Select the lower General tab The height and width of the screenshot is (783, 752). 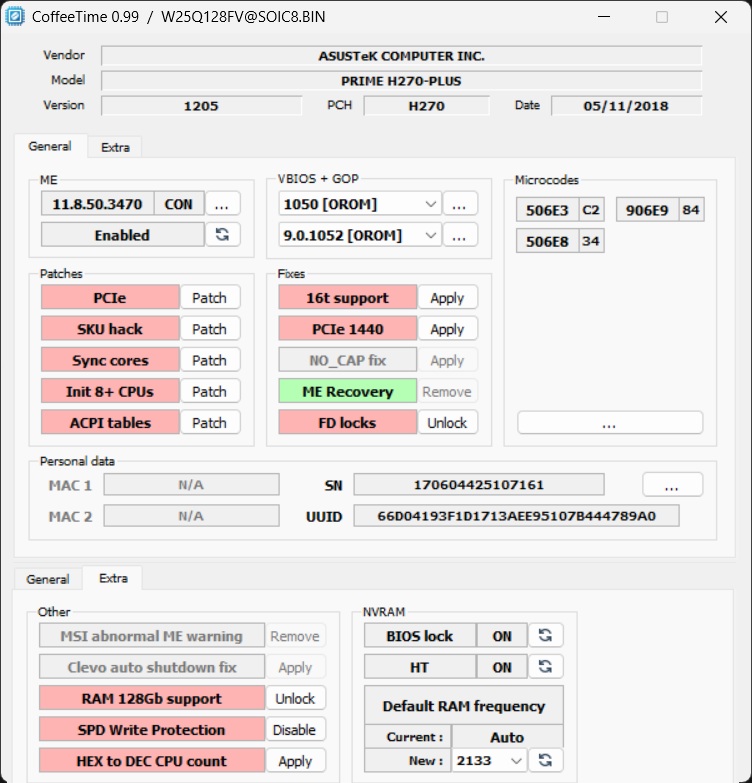(48, 579)
